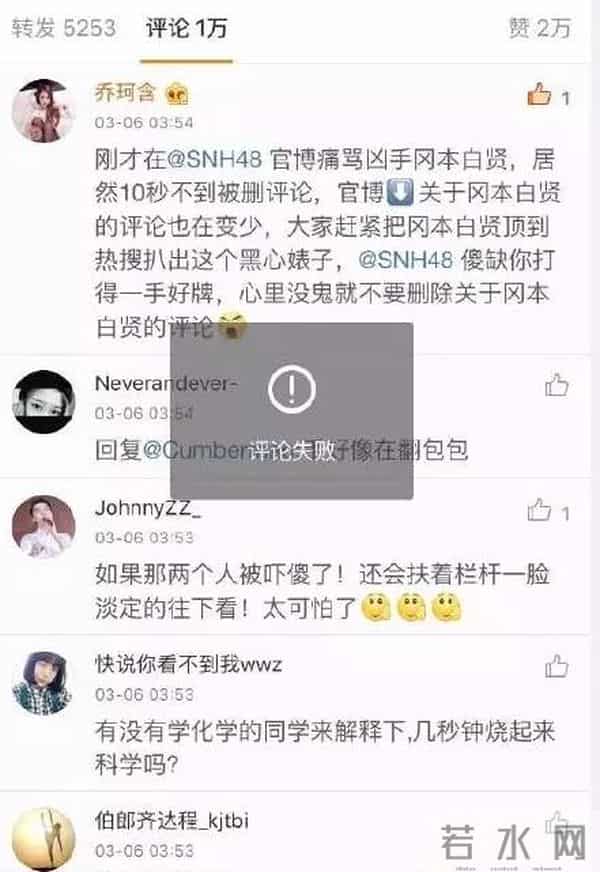Open username 快说你看不到我wwz profile
The width and height of the screenshot is (600, 872).
189,664
